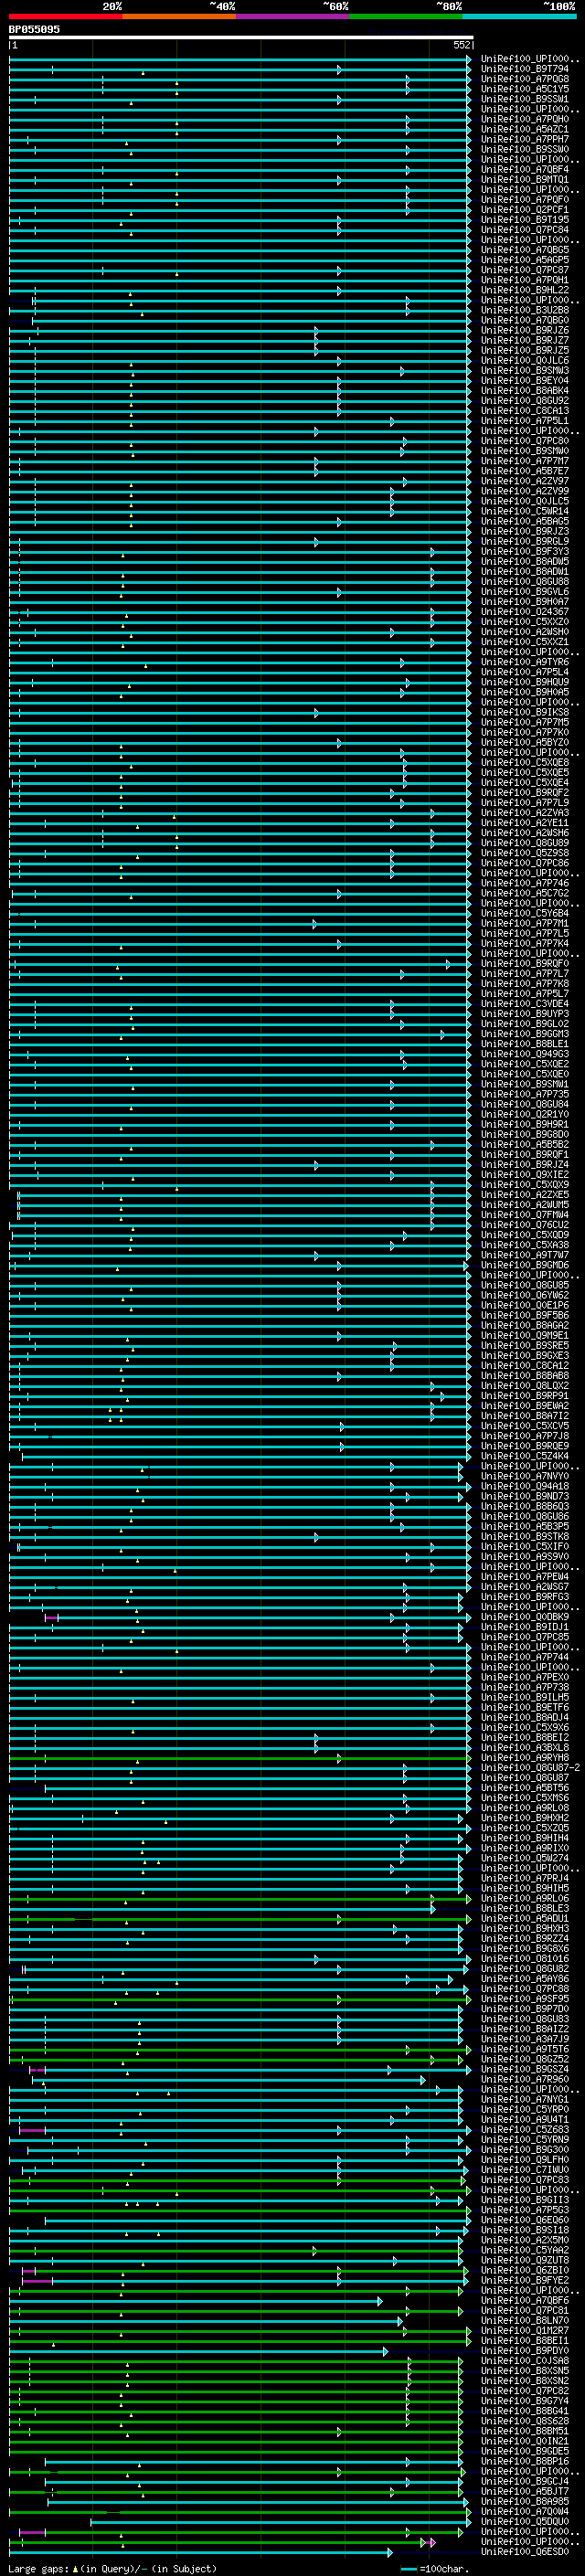Screen dimensions: 585x2576
Task: Click hit label UniRef100_B9GMD6
Action: click(525, 1265)
